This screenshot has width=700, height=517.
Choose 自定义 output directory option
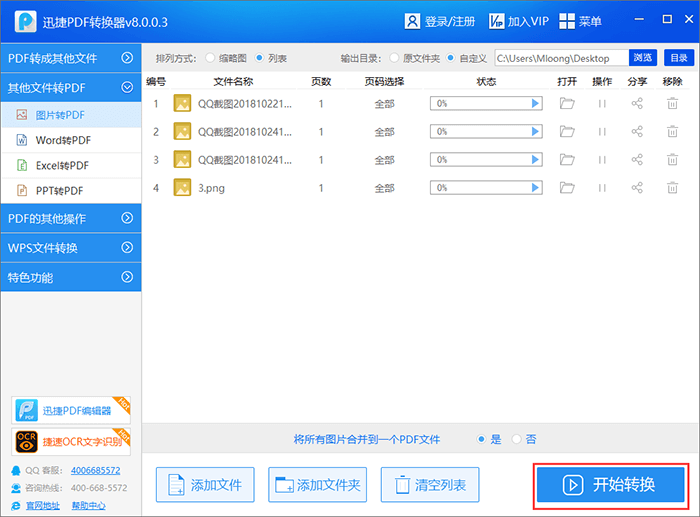coord(450,58)
